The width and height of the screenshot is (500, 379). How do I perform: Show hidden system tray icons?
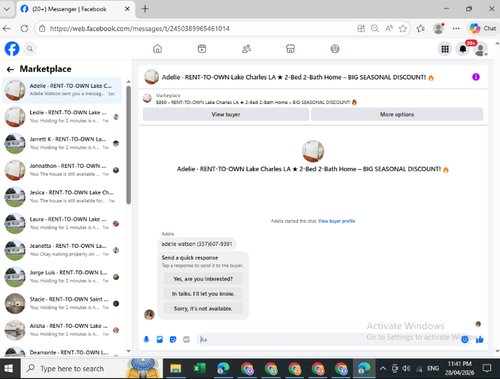(383, 368)
